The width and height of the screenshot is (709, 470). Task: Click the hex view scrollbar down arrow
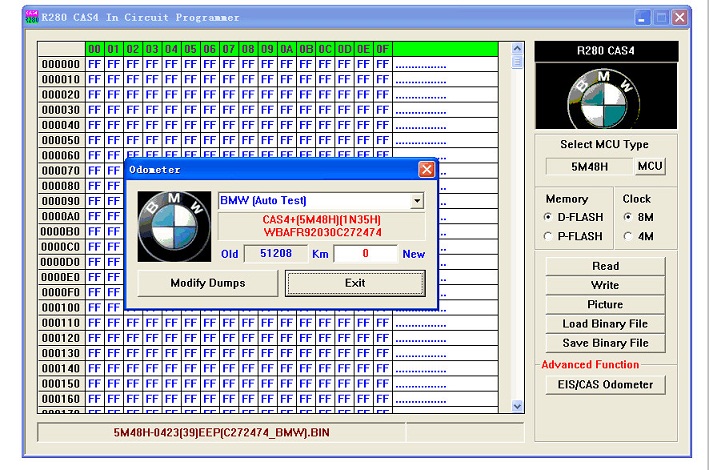click(x=517, y=405)
